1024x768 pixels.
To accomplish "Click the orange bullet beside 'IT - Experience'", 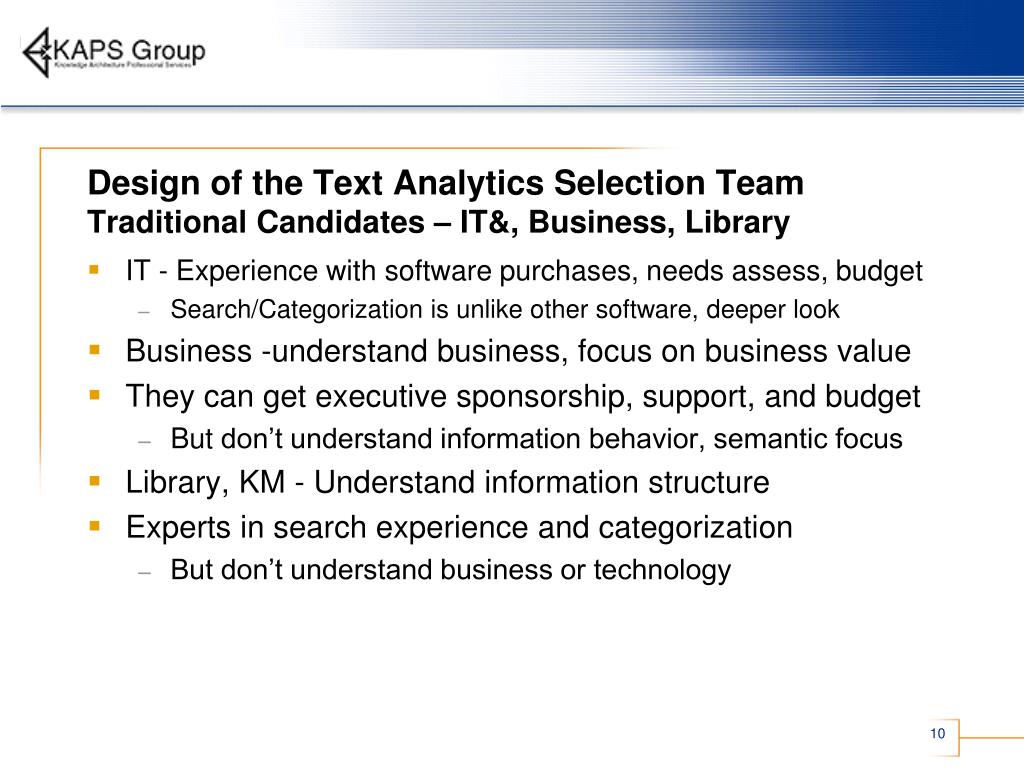I will tap(95, 269).
